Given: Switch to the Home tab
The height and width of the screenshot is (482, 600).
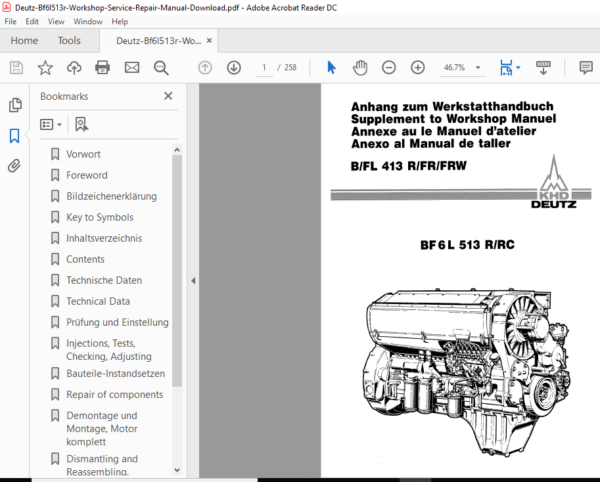Looking at the screenshot, I should [x=24, y=41].
